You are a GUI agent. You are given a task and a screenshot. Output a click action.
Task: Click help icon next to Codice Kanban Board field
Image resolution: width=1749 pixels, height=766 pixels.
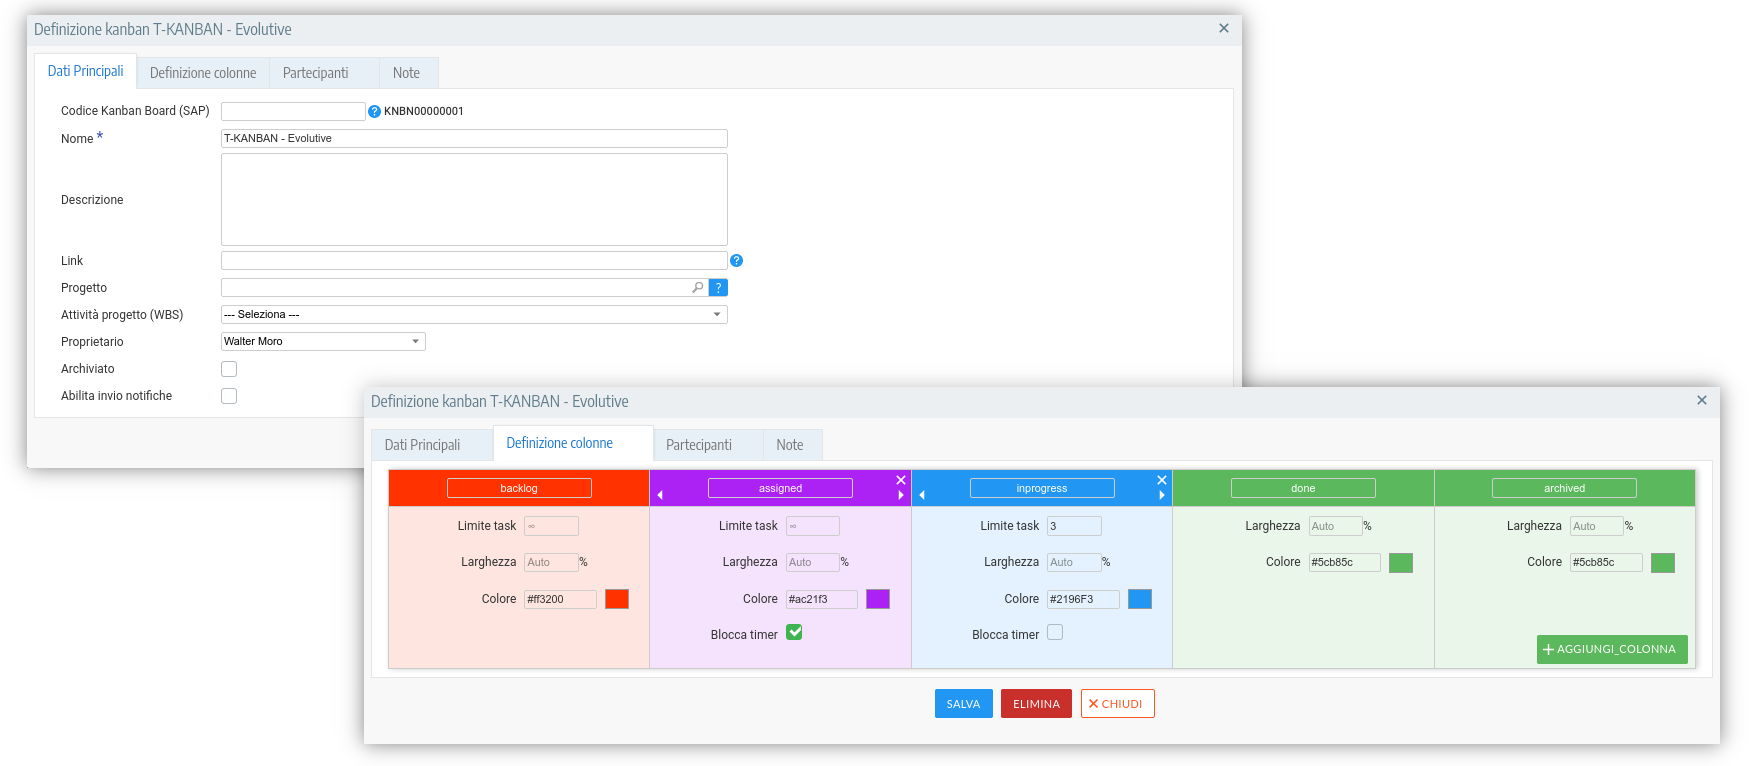(x=374, y=112)
